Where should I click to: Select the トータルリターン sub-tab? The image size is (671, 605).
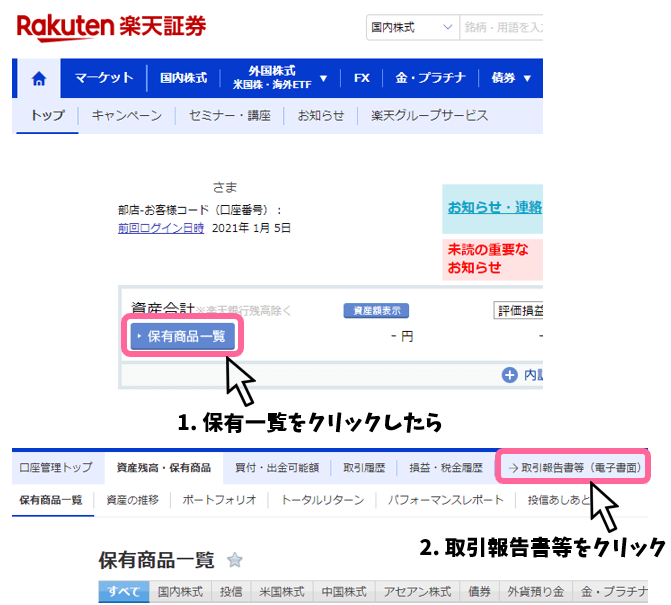[323, 500]
